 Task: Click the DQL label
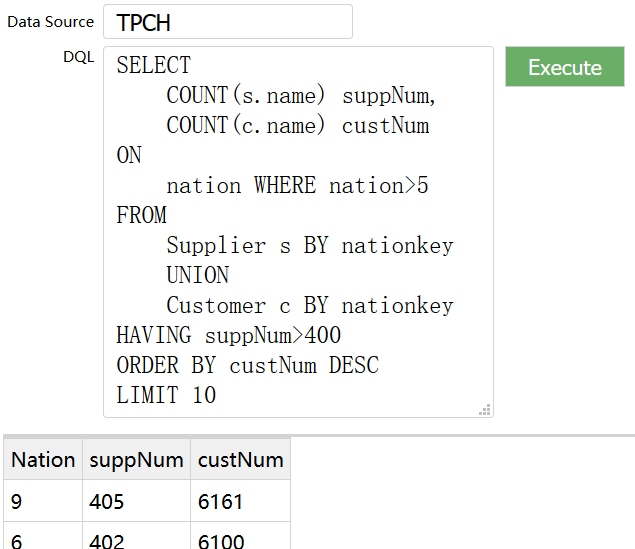point(78,57)
